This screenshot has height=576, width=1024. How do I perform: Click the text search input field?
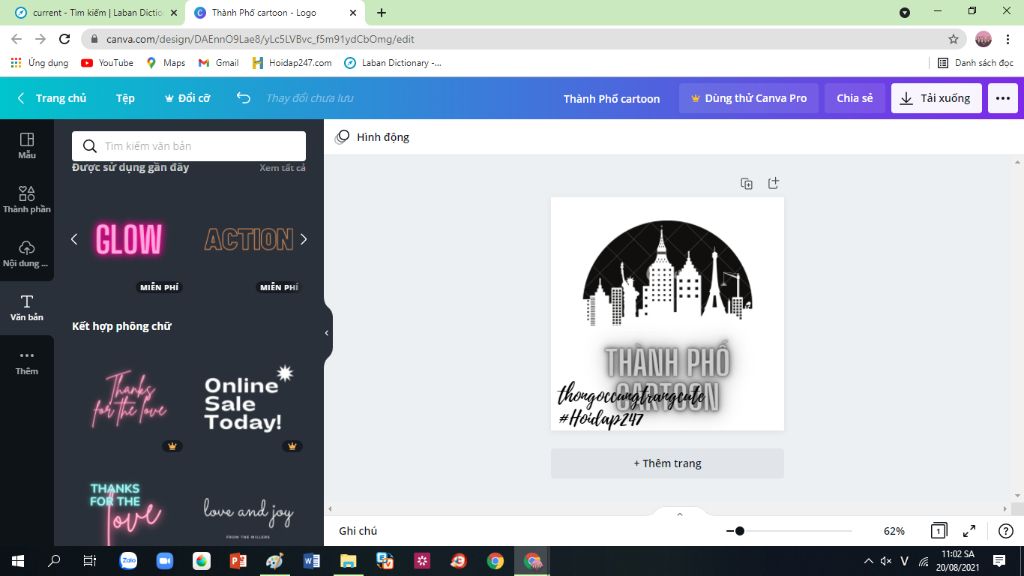189,146
